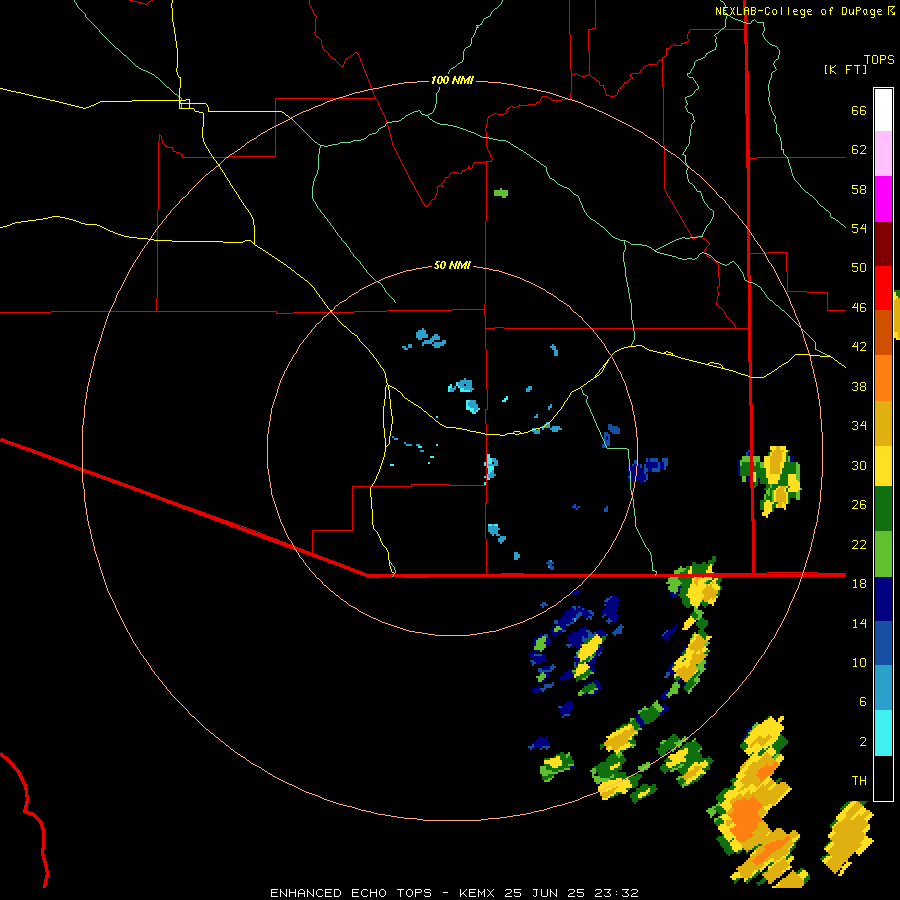This screenshot has height=900, width=900.
Task: Click the "100 NMI" range ring label
Action: (452, 80)
